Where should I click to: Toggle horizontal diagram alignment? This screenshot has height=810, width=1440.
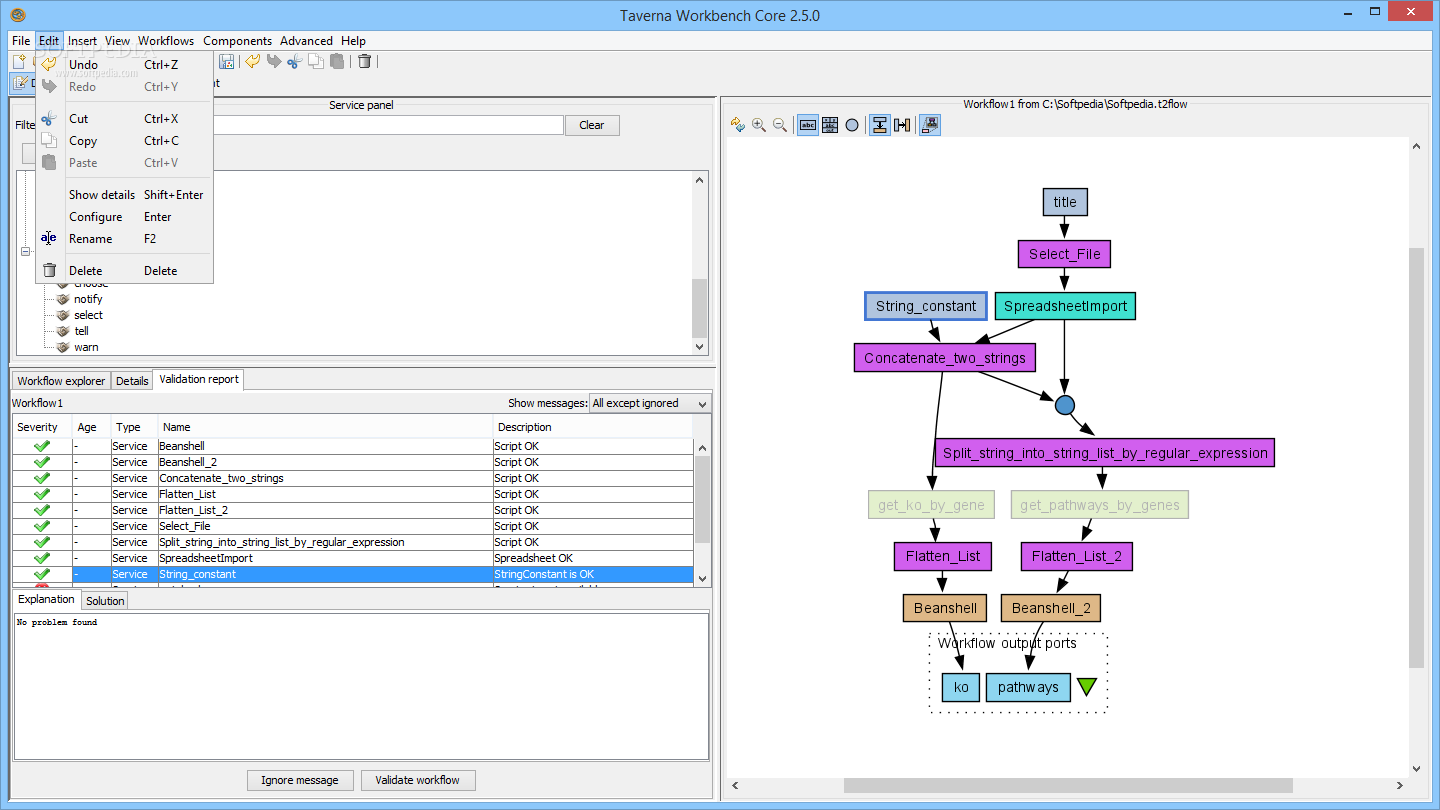(x=902, y=125)
